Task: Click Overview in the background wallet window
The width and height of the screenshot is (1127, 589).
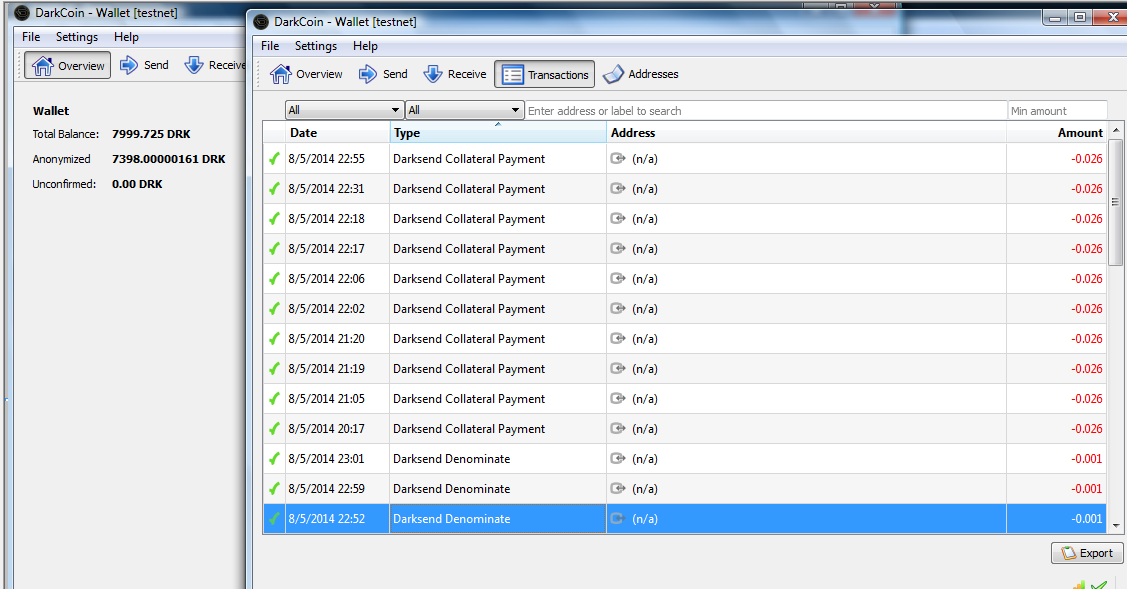Action: tap(68, 65)
